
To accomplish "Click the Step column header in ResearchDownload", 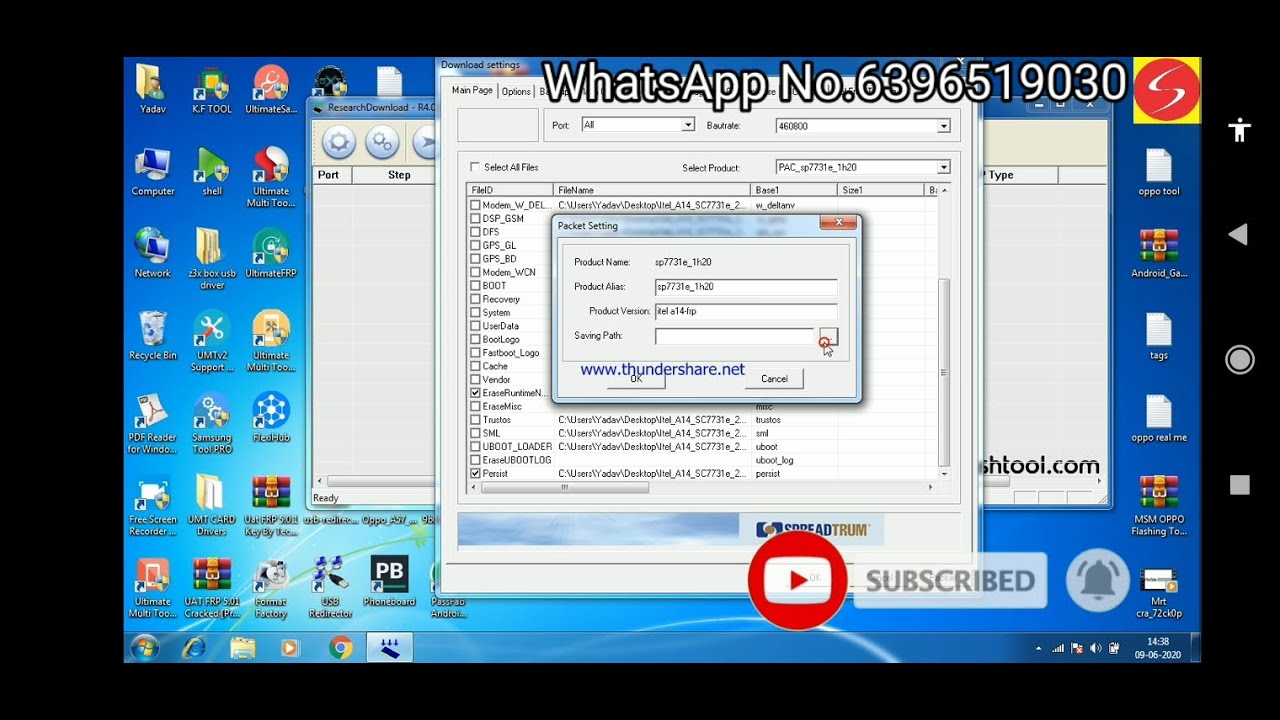I will [399, 175].
